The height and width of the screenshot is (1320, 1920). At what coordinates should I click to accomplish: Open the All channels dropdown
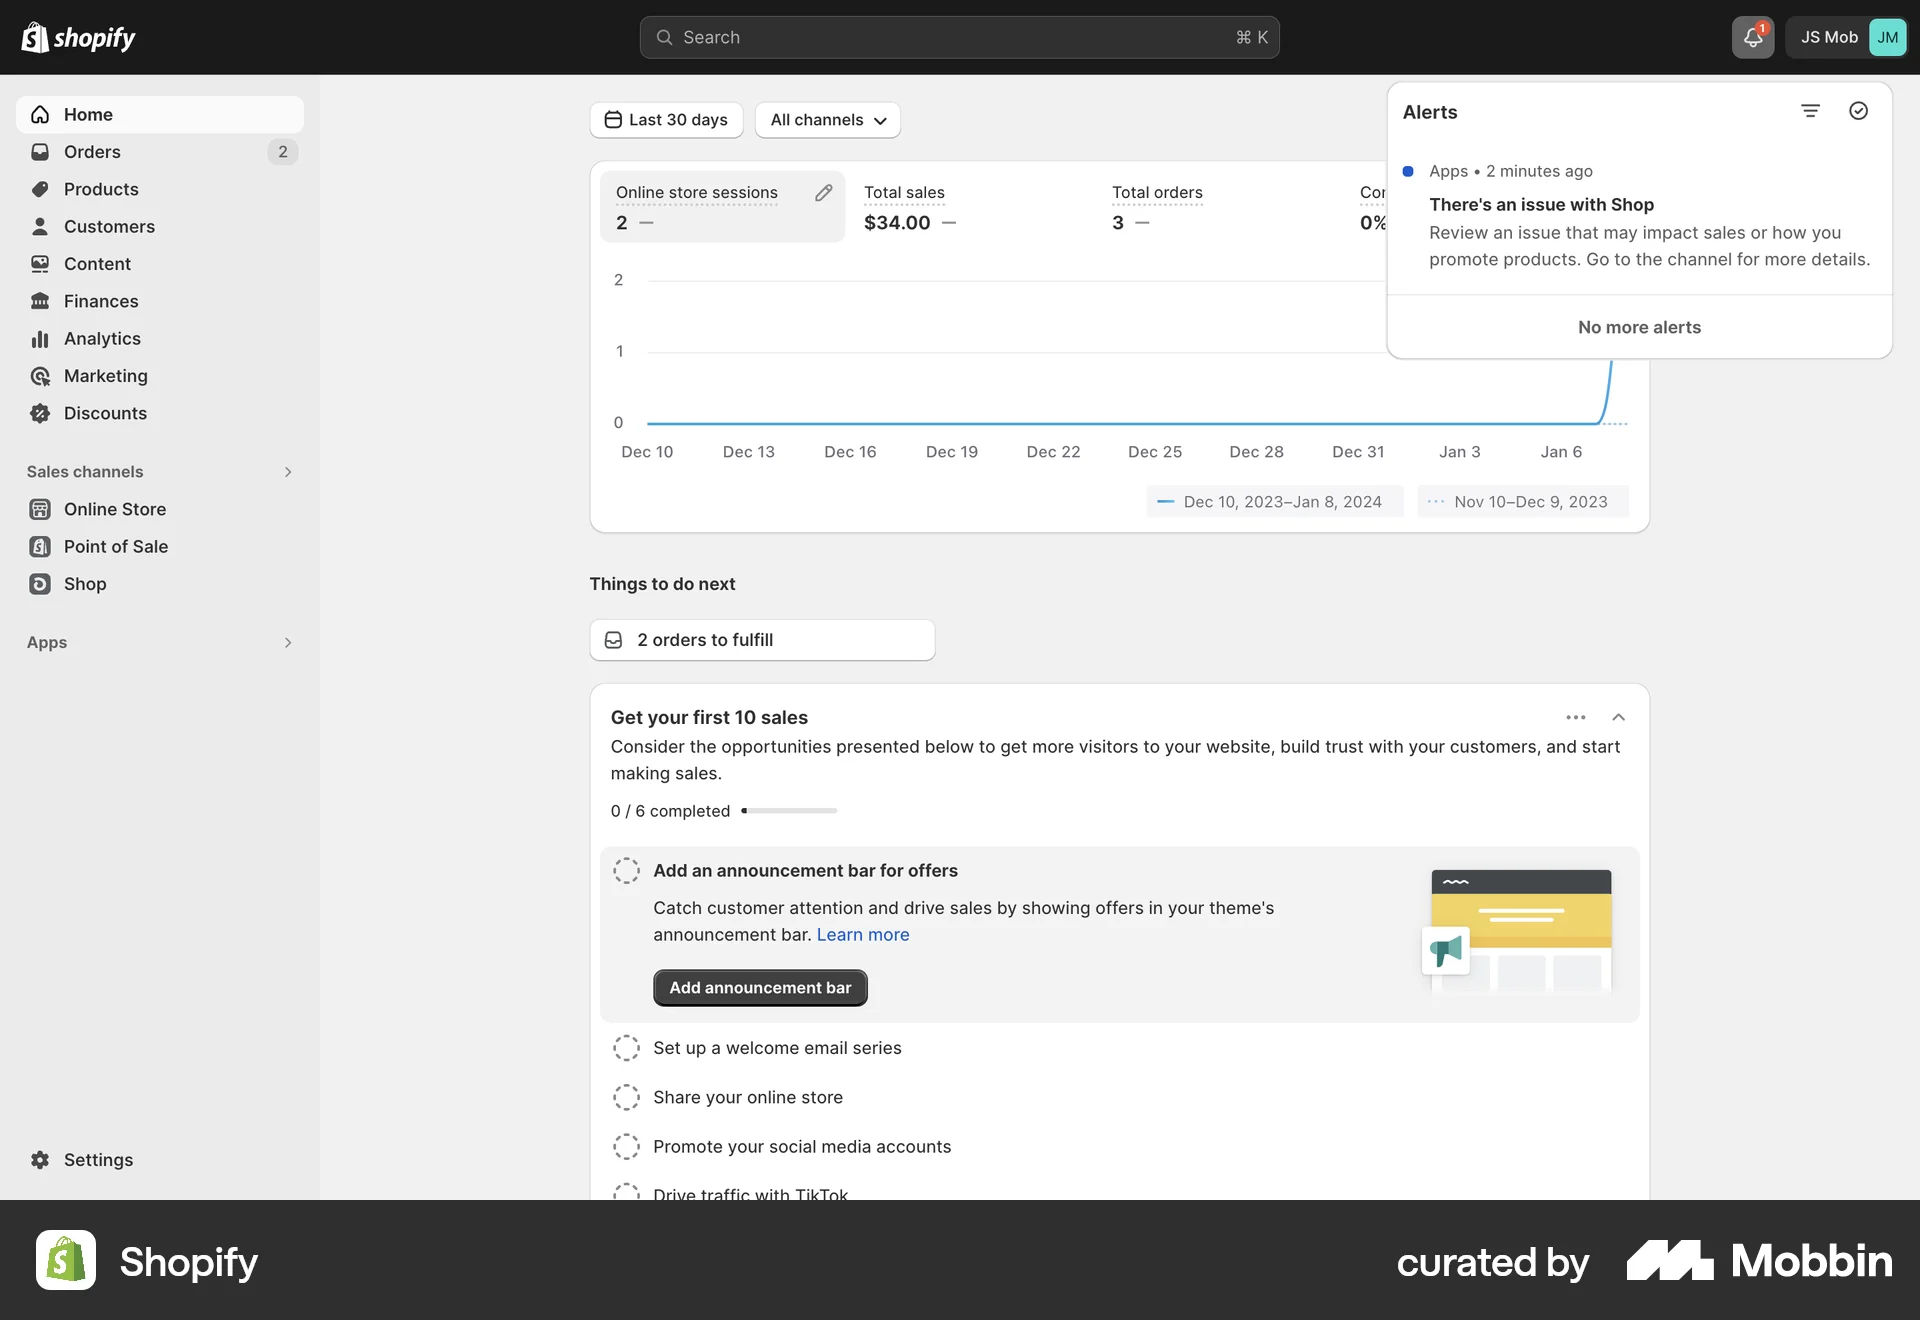tap(827, 120)
